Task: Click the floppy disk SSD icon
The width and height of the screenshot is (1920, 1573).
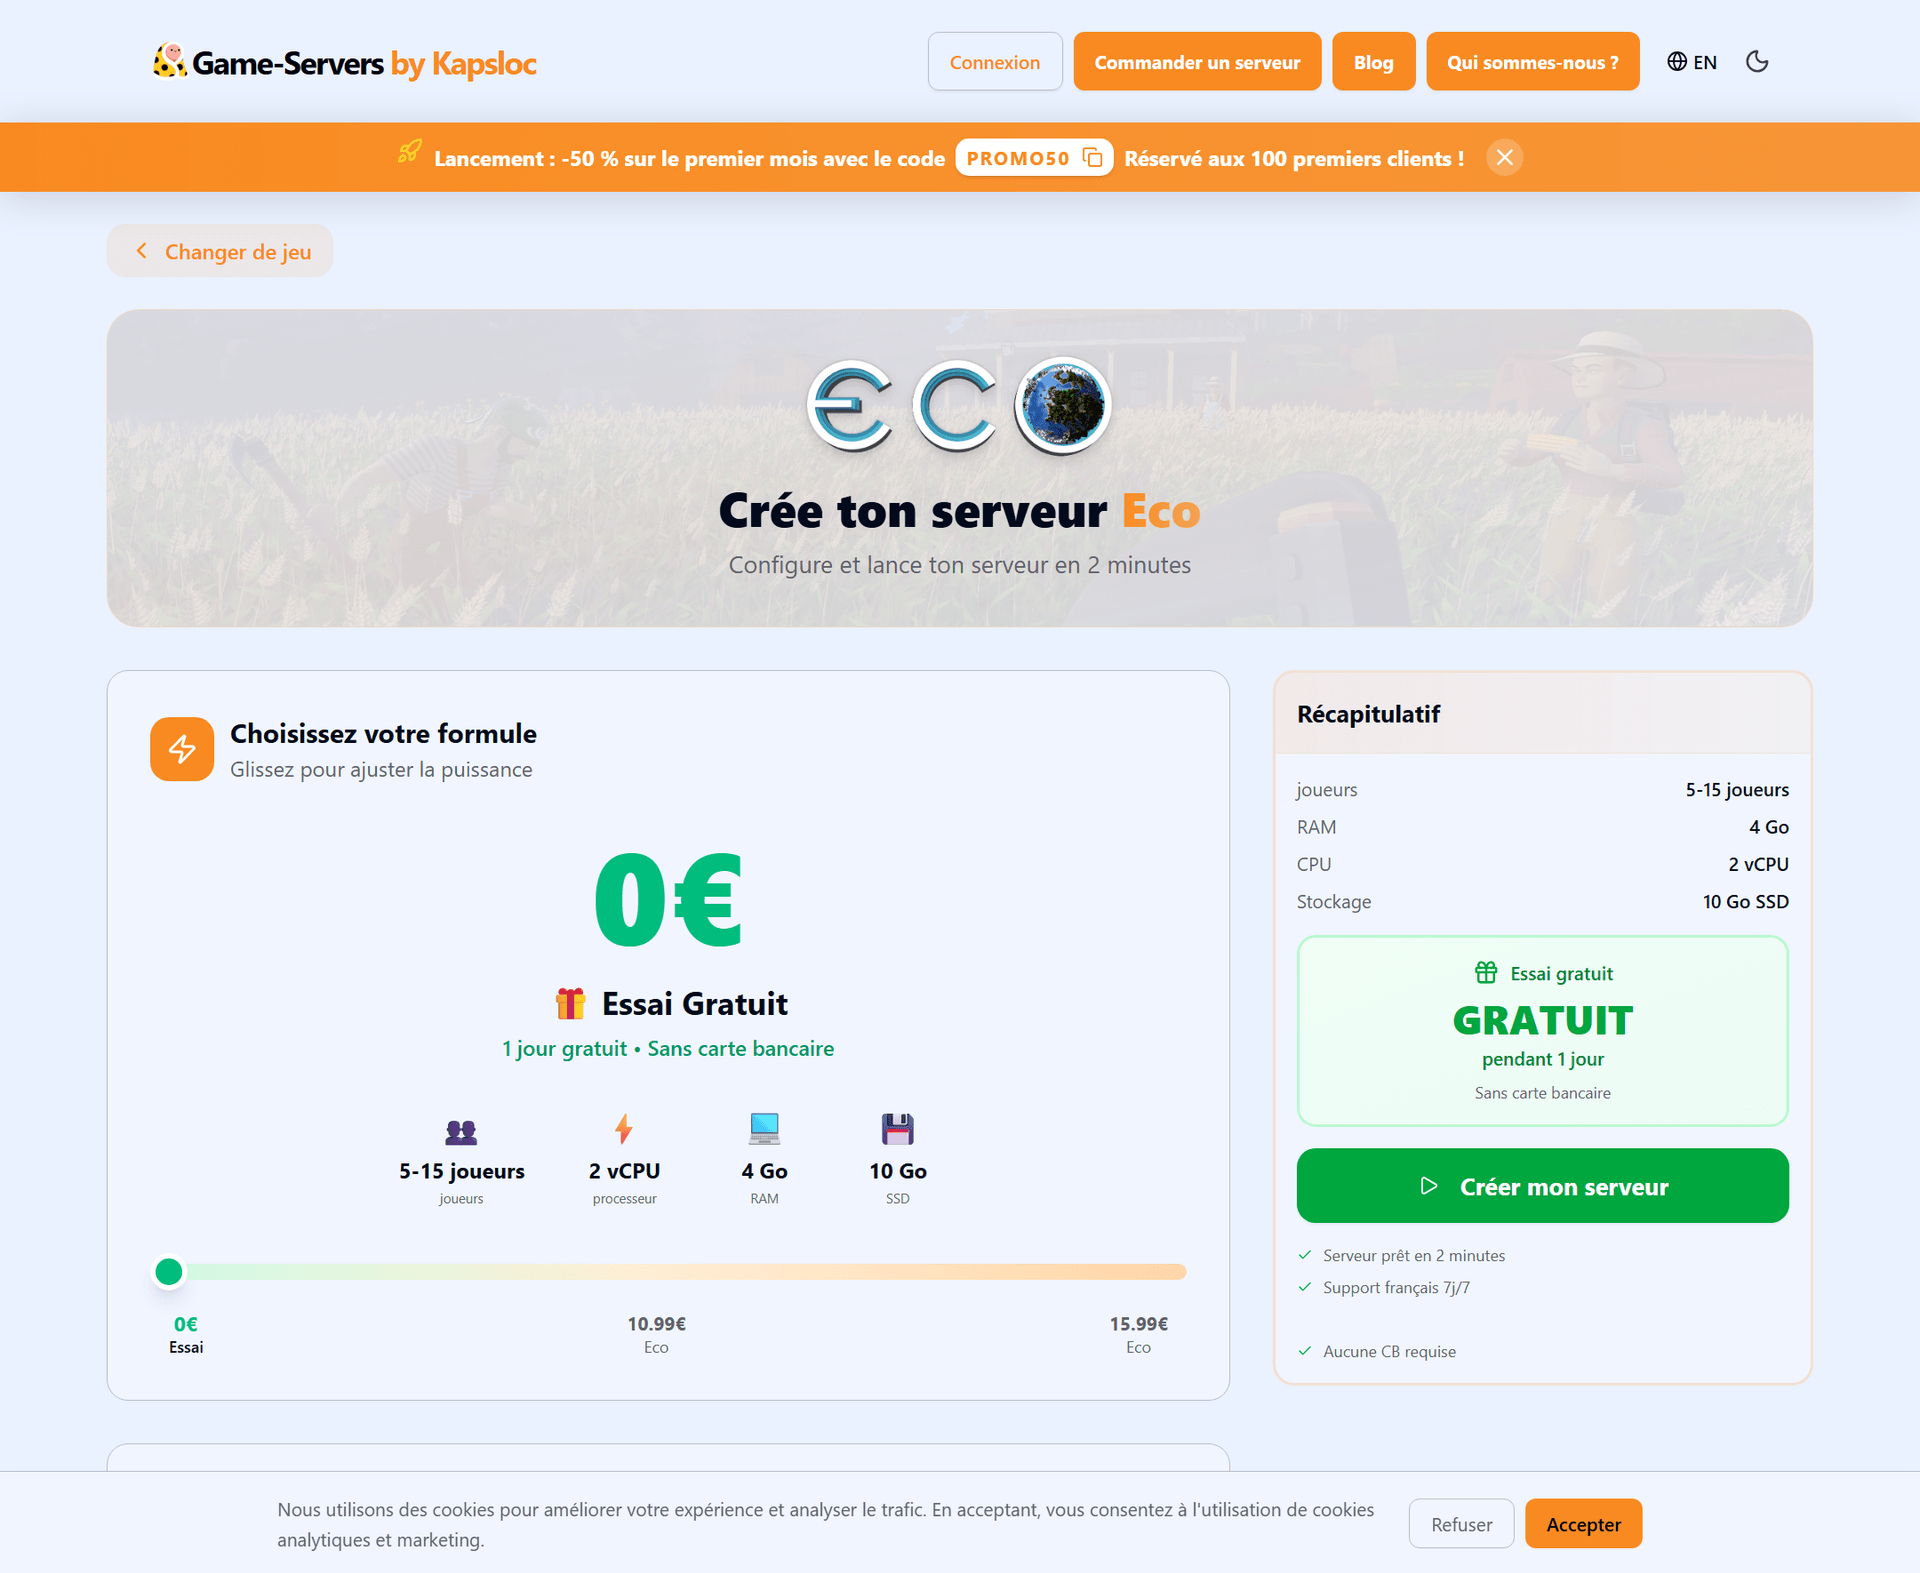Action: point(898,1129)
